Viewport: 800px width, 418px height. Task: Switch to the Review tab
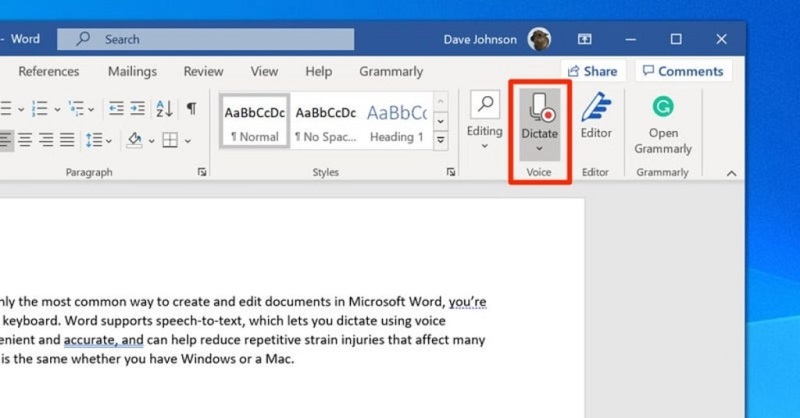point(203,71)
